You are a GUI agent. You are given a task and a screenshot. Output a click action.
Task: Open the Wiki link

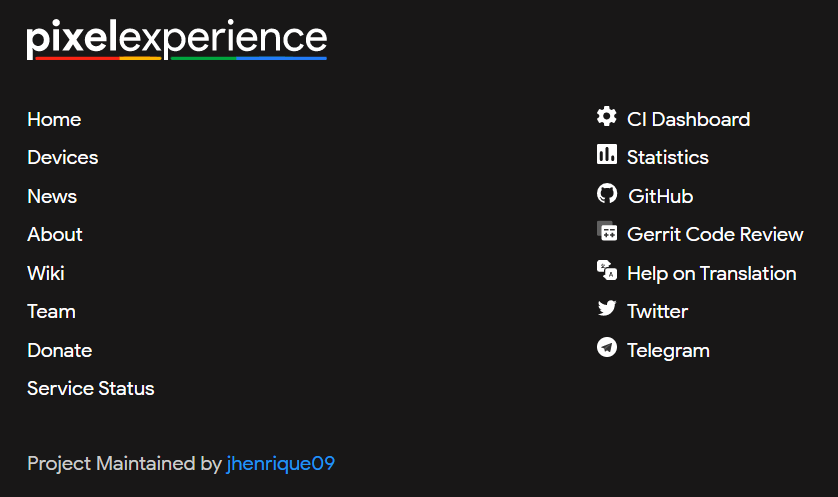pos(46,273)
